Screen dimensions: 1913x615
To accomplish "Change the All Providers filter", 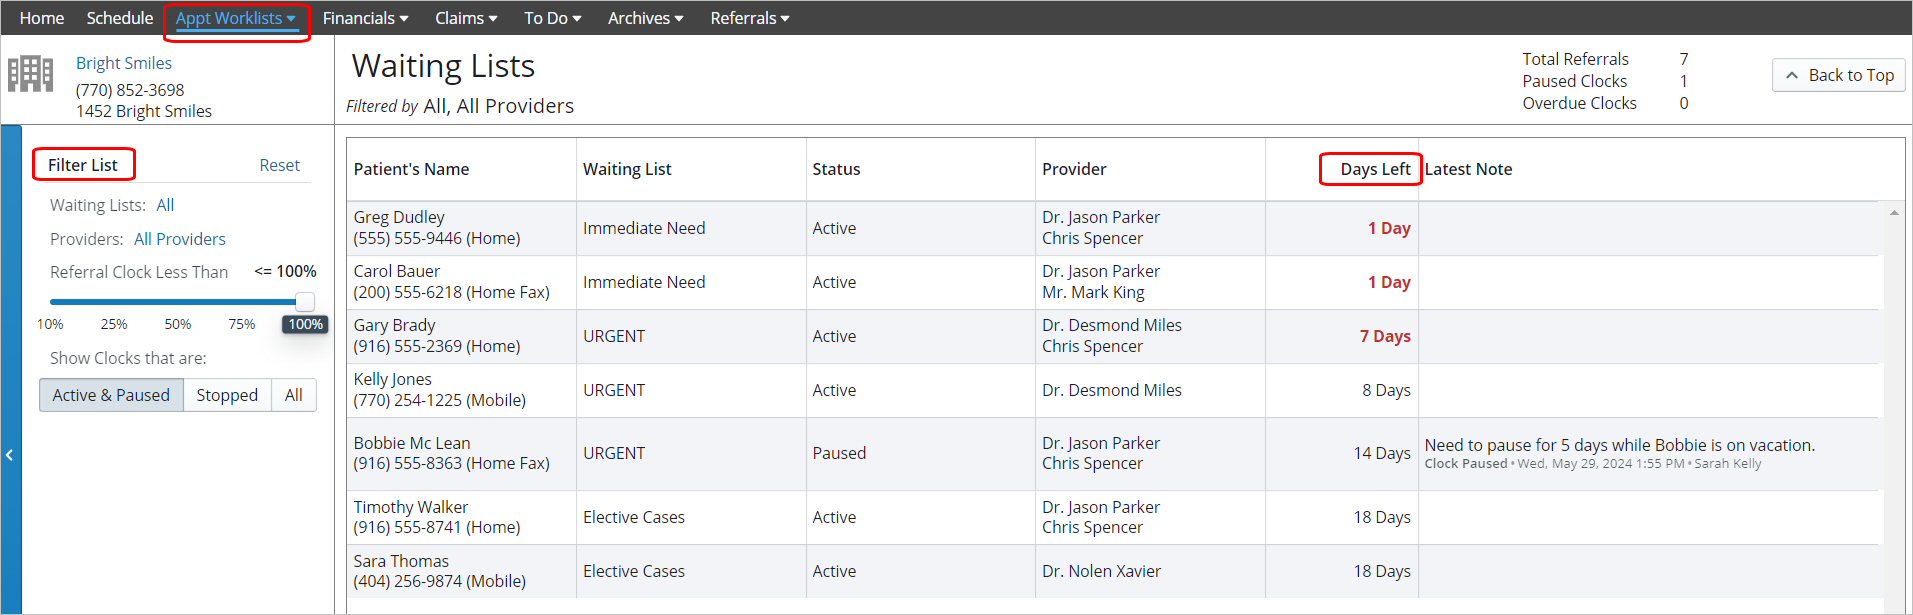I will point(180,239).
